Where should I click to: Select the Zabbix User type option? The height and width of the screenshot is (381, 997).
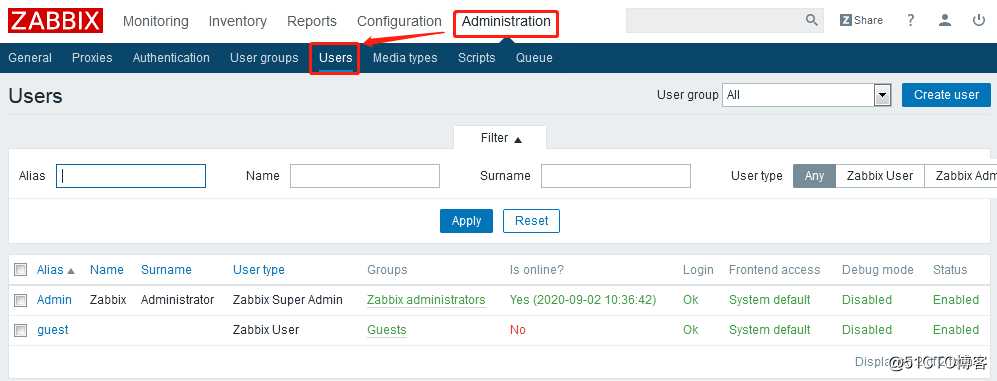pos(879,176)
